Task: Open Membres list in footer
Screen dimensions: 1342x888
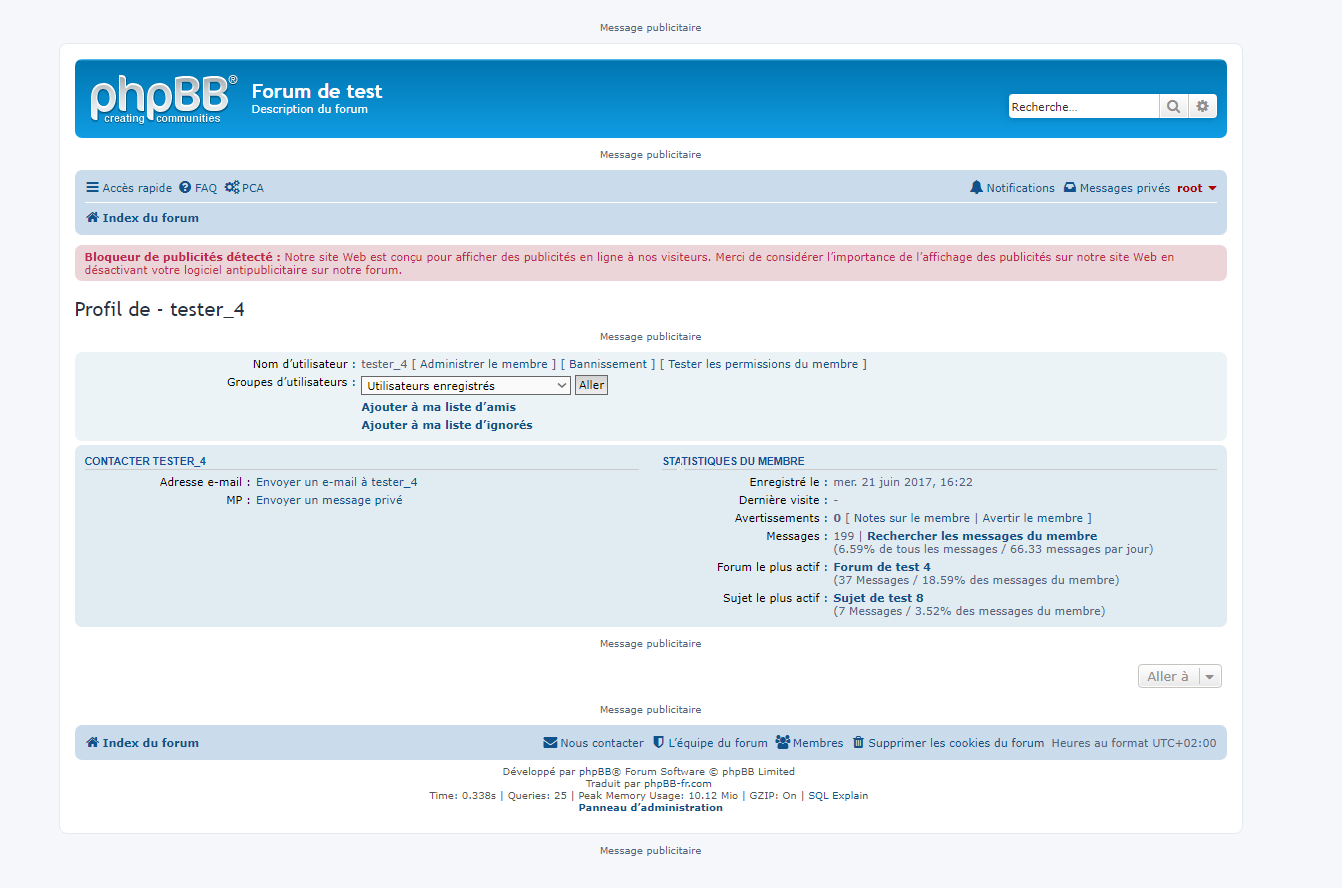Action: [x=809, y=743]
